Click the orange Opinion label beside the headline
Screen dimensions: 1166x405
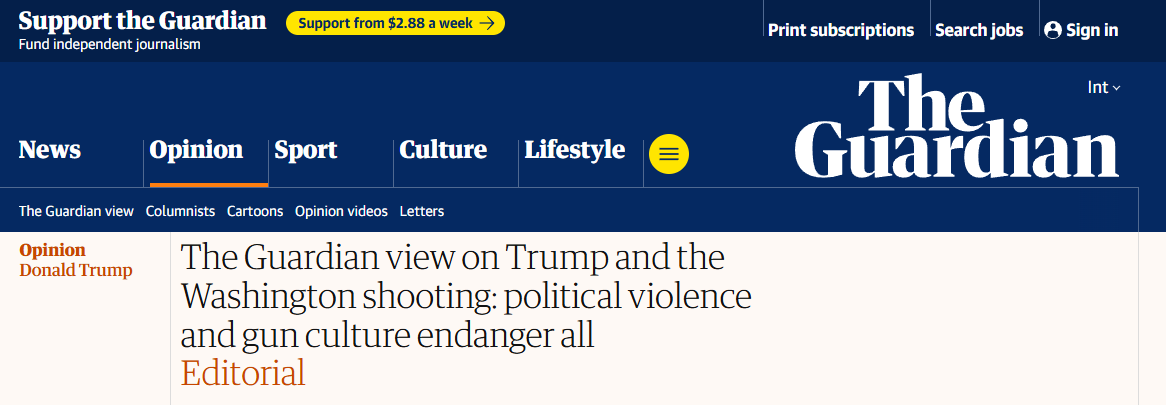[x=53, y=250]
